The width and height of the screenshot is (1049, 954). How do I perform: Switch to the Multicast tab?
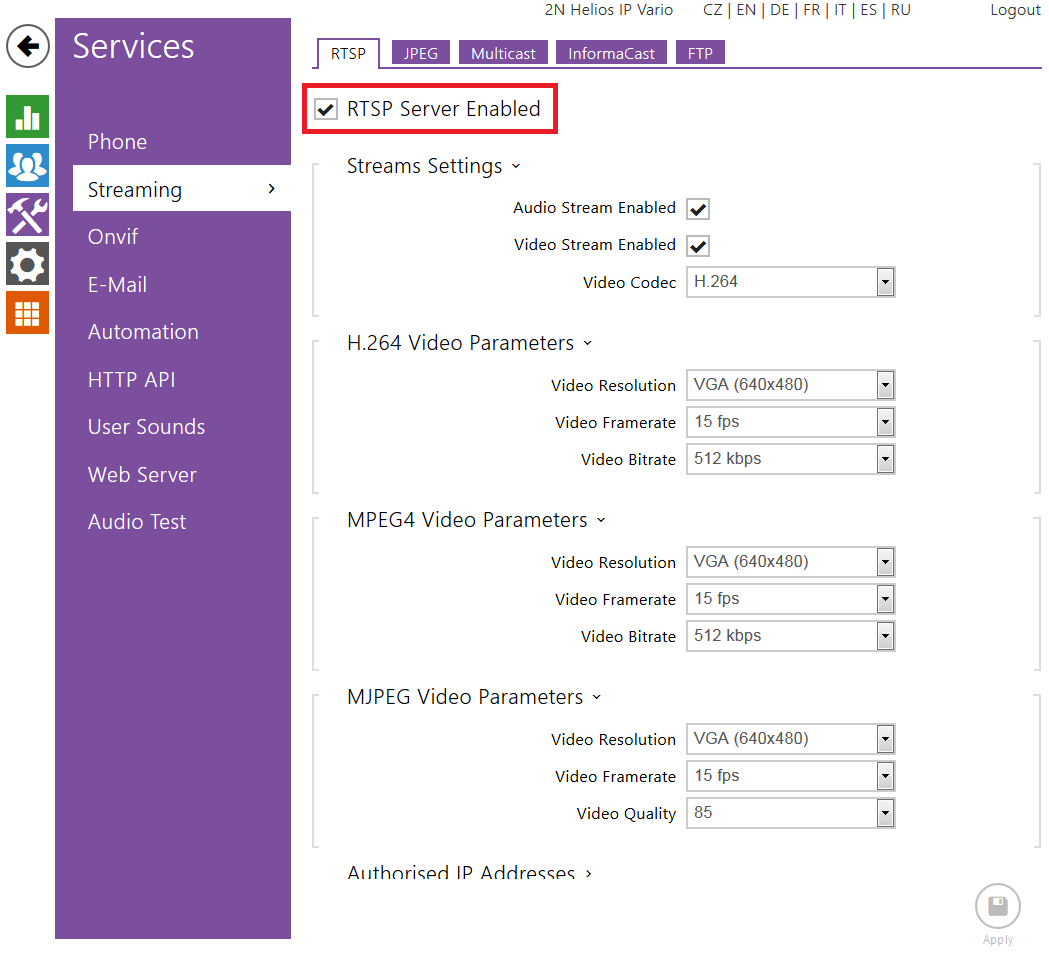503,53
